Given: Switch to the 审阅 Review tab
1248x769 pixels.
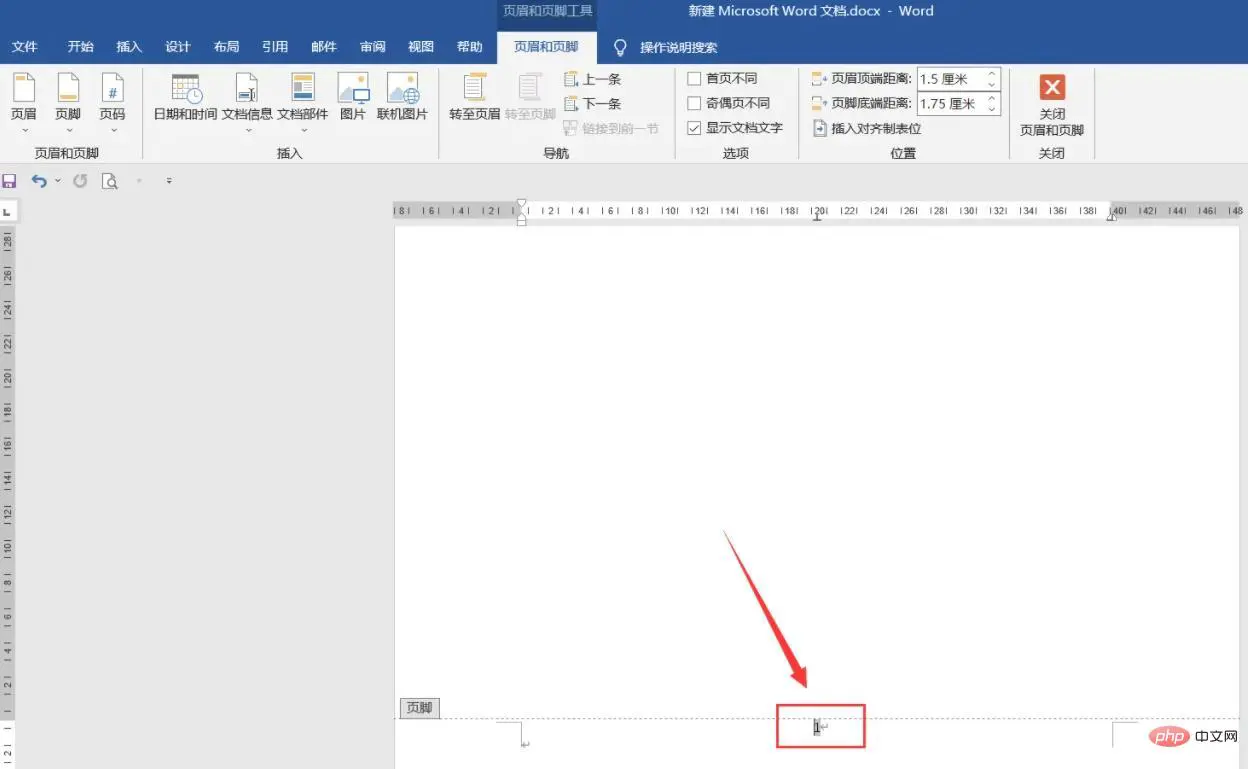Looking at the screenshot, I should click(373, 47).
